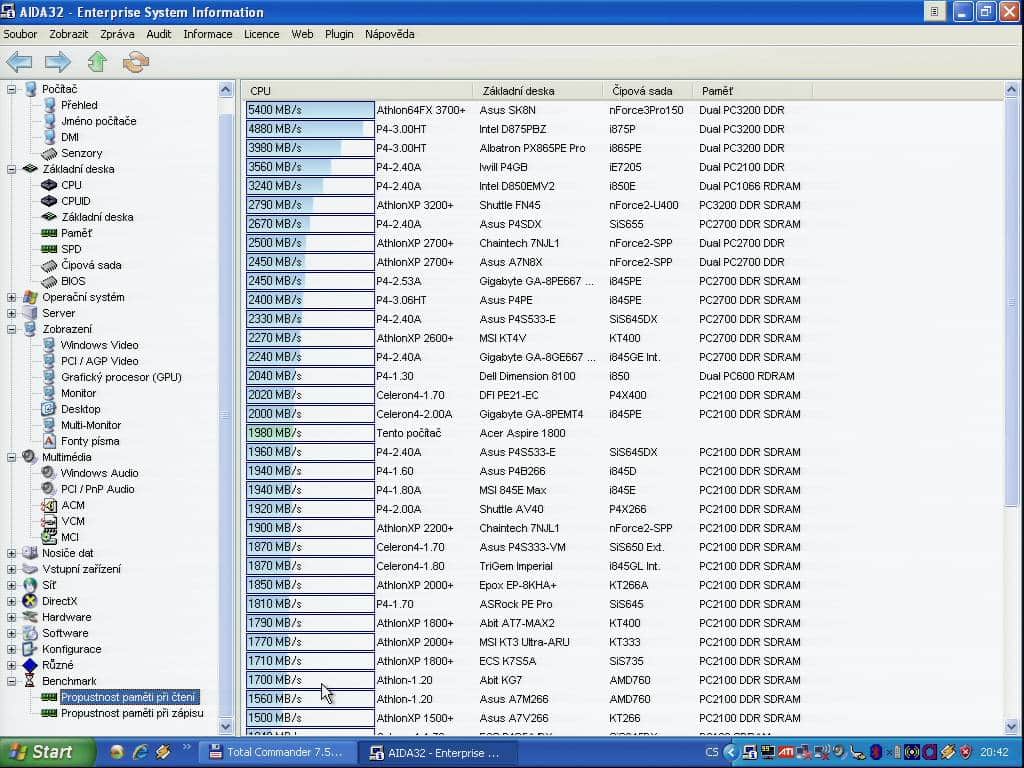Click the DirectX icon in tree

point(30,601)
